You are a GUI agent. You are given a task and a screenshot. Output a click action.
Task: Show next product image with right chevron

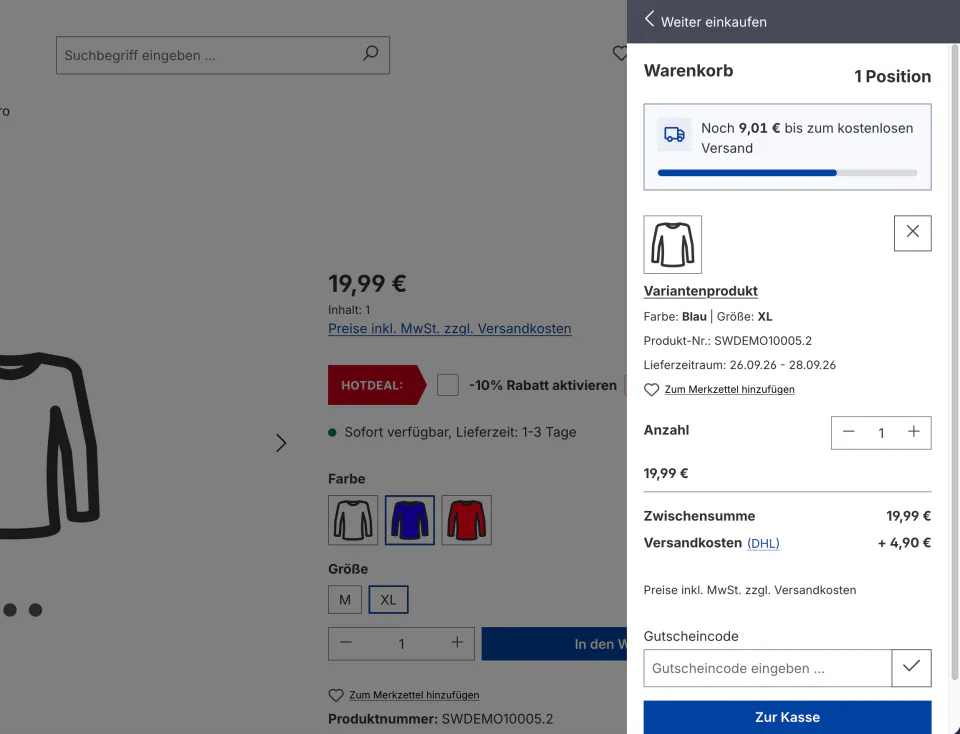[280, 443]
